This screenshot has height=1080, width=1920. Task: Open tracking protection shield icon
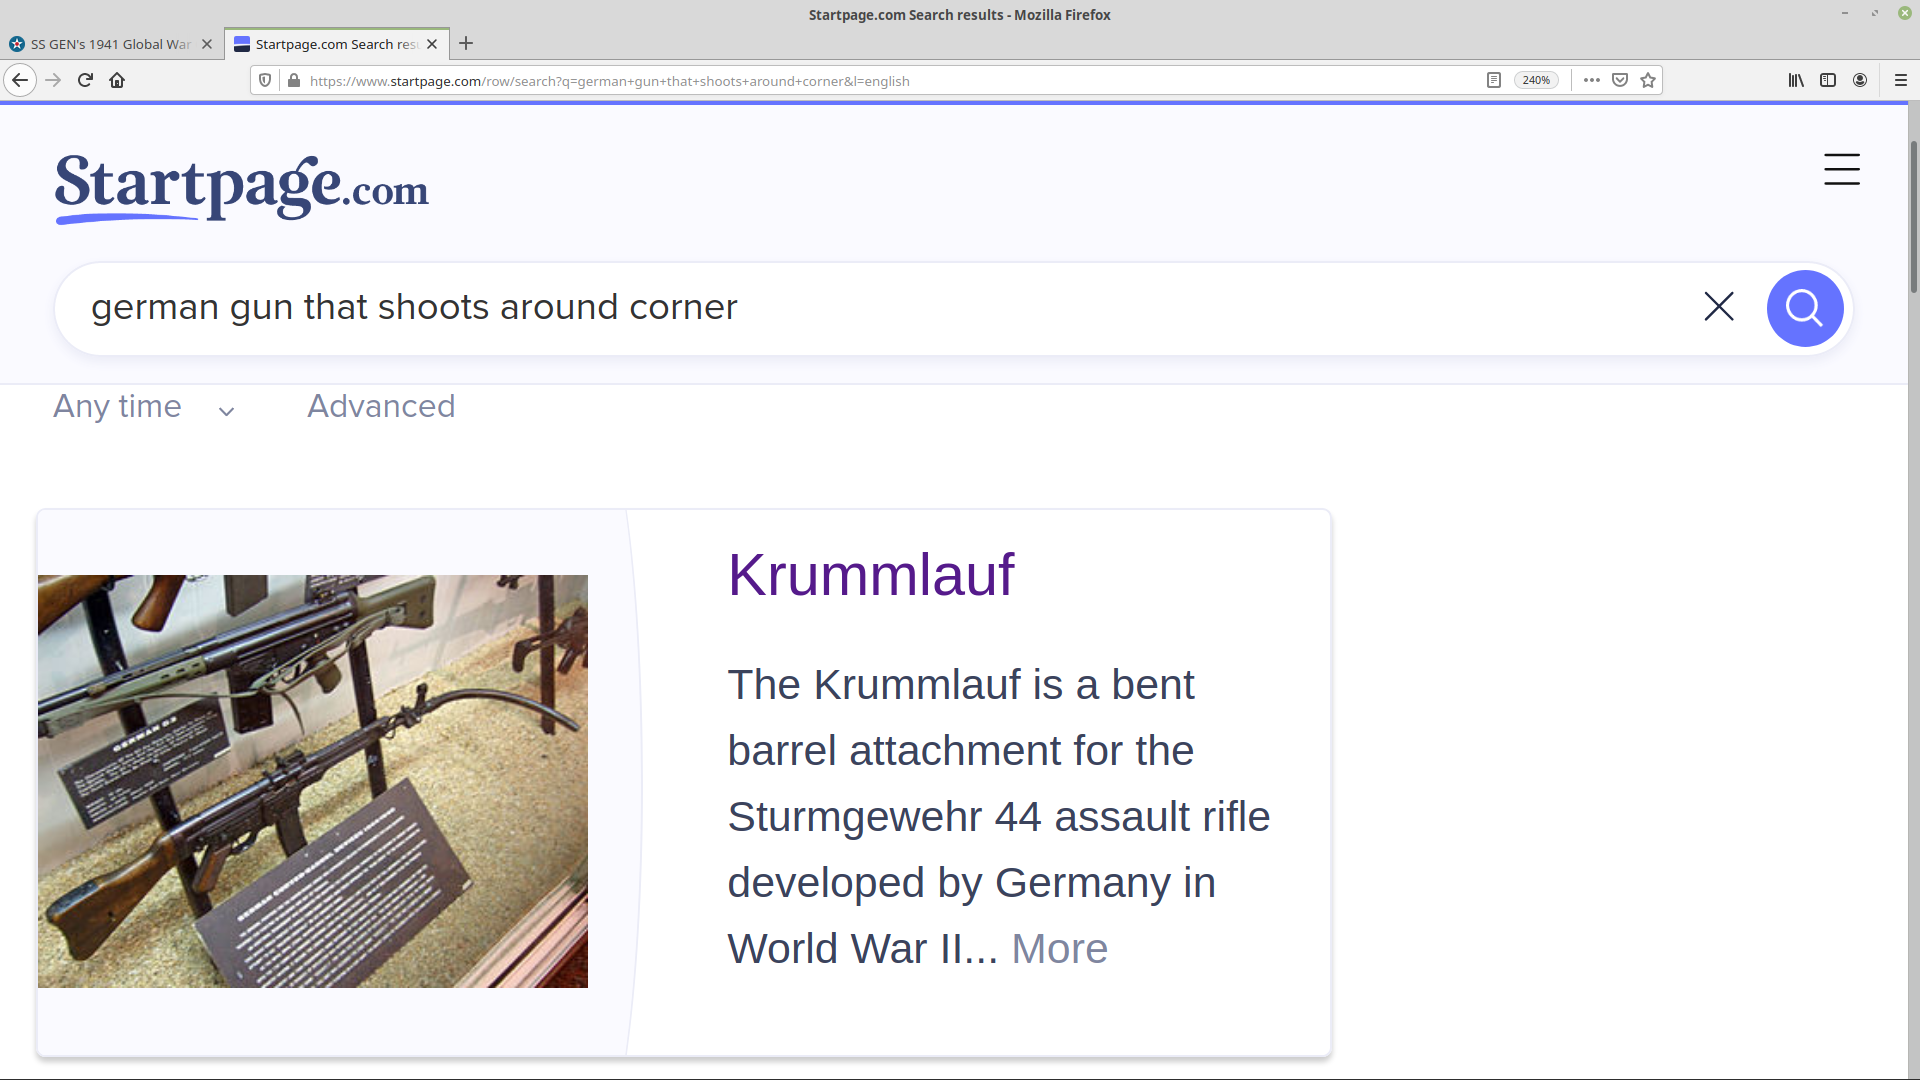tap(265, 80)
